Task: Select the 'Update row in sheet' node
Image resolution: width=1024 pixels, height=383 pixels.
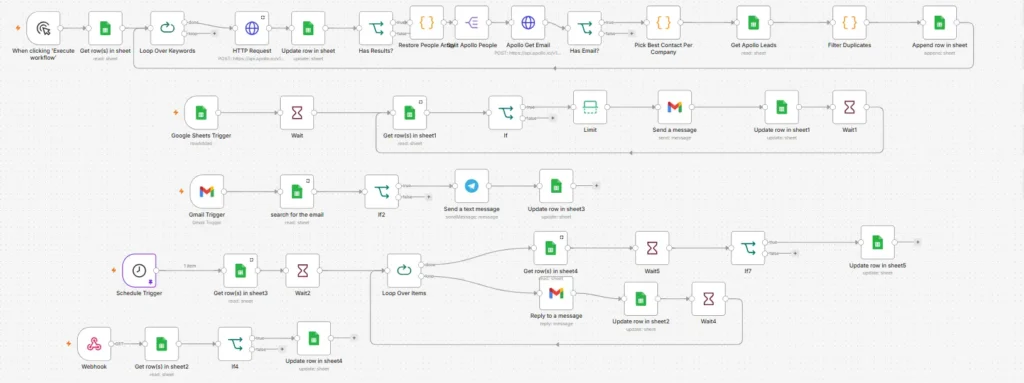Action: point(308,28)
